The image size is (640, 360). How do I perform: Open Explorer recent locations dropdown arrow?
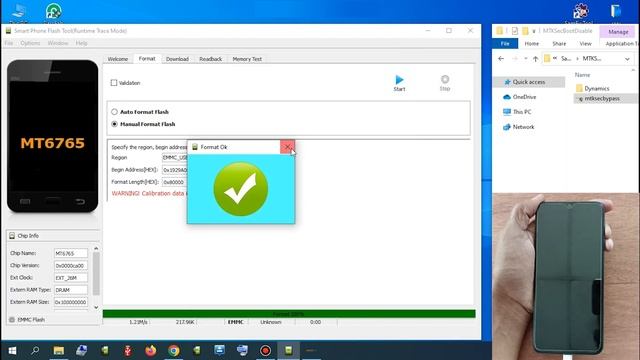[526, 59]
